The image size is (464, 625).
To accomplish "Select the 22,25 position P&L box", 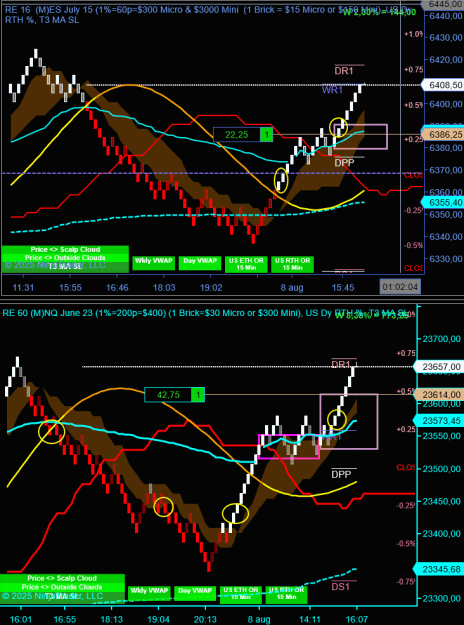I will [x=237, y=135].
